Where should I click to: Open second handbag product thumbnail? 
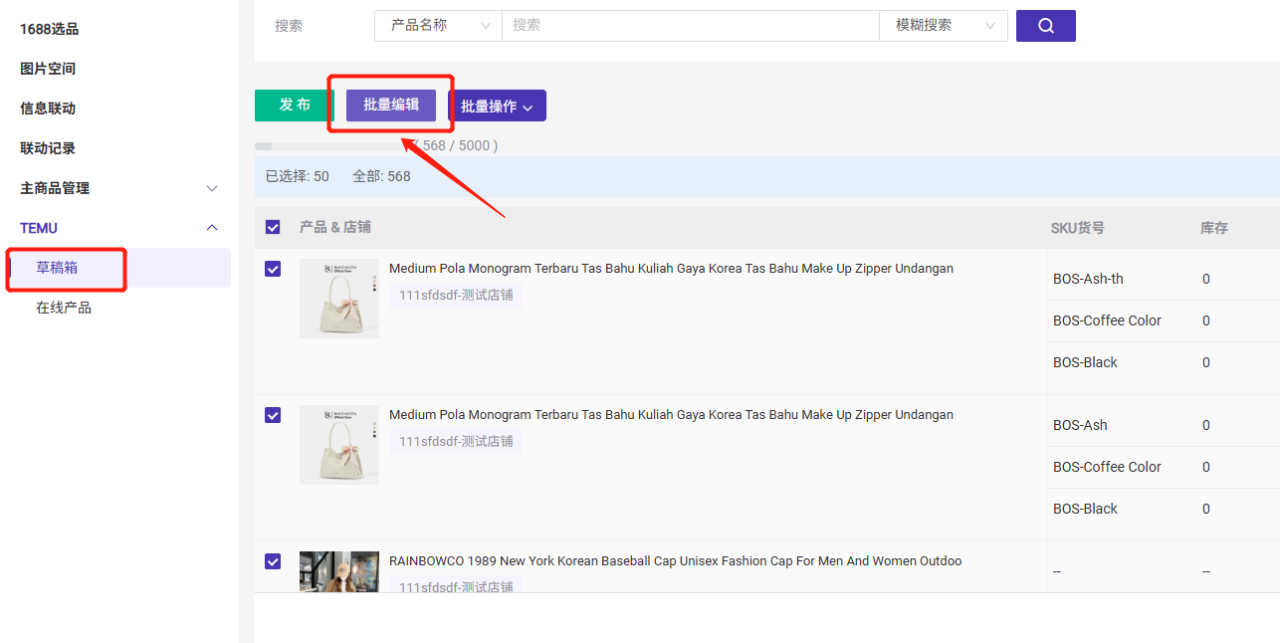[339, 444]
